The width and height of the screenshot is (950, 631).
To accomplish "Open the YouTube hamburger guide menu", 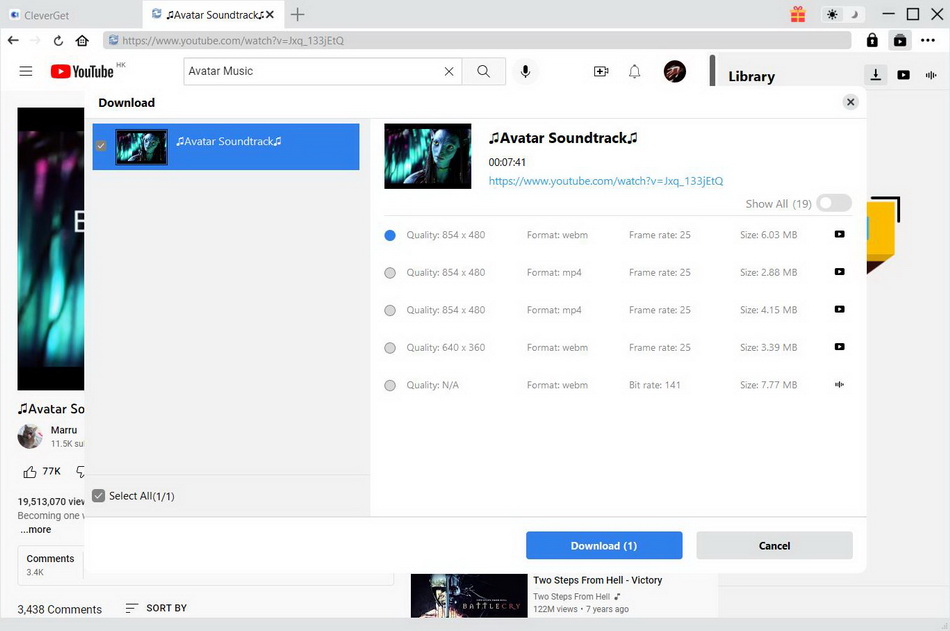I will 26,71.
